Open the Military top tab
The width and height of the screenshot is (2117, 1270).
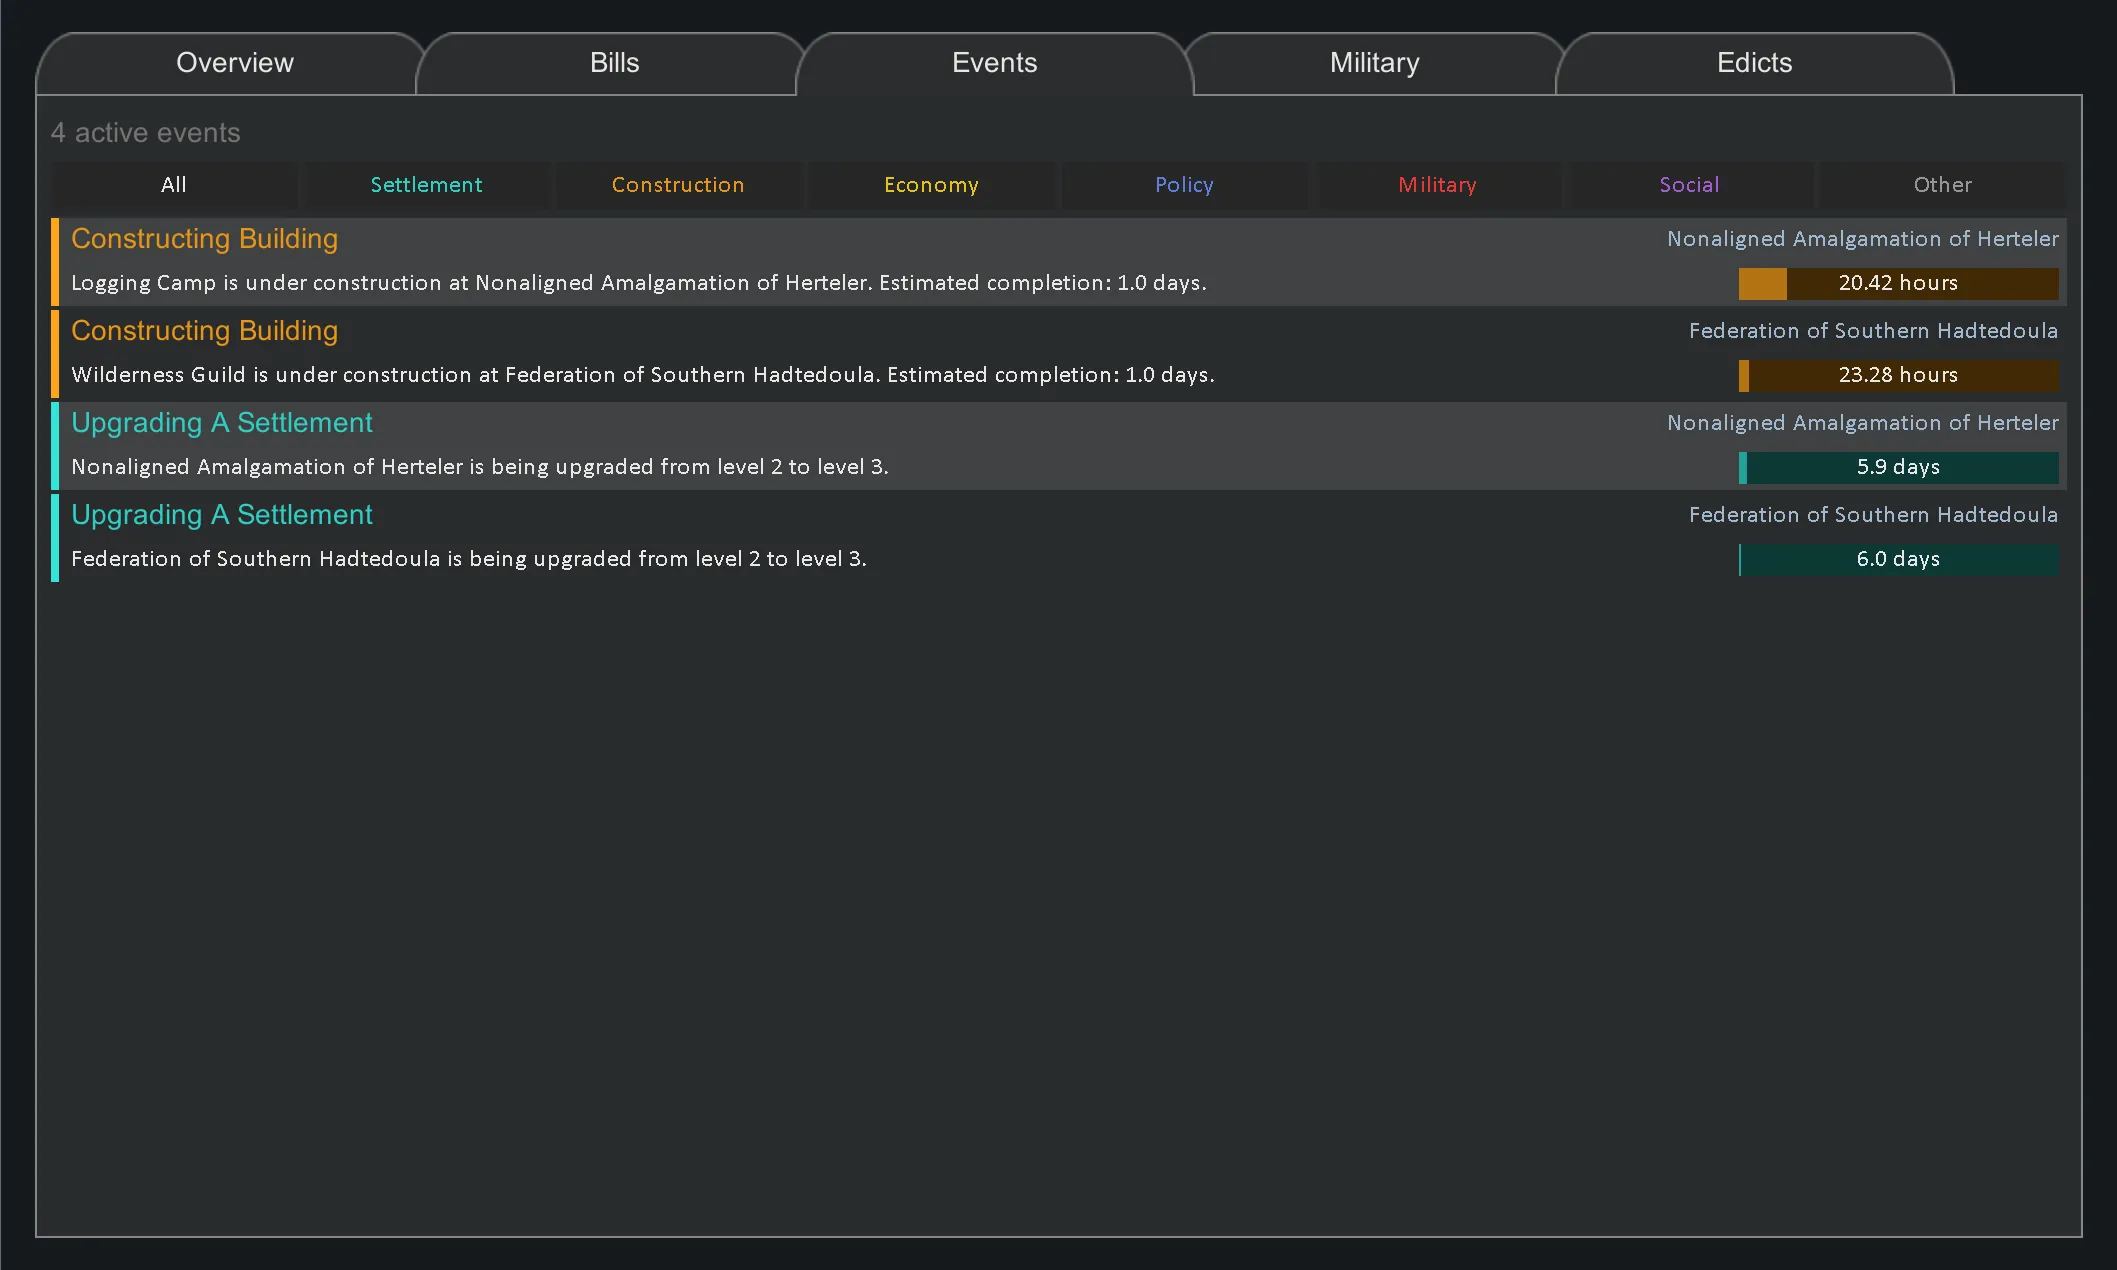pos(1374,63)
